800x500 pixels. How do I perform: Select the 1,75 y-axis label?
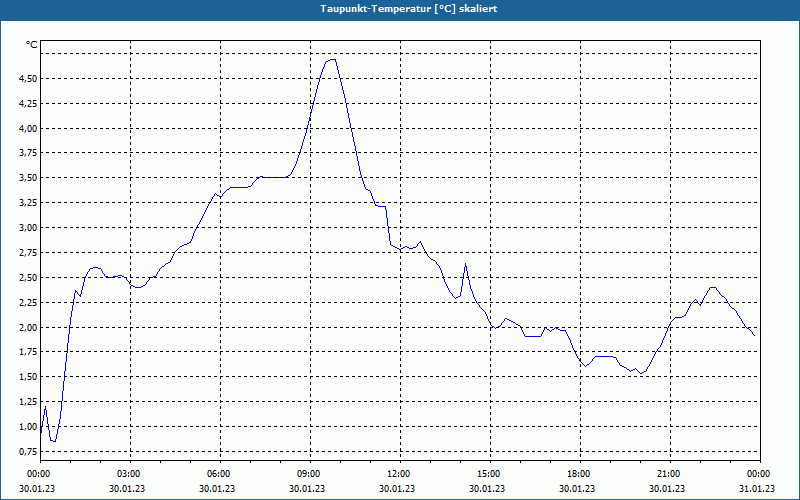click(29, 352)
